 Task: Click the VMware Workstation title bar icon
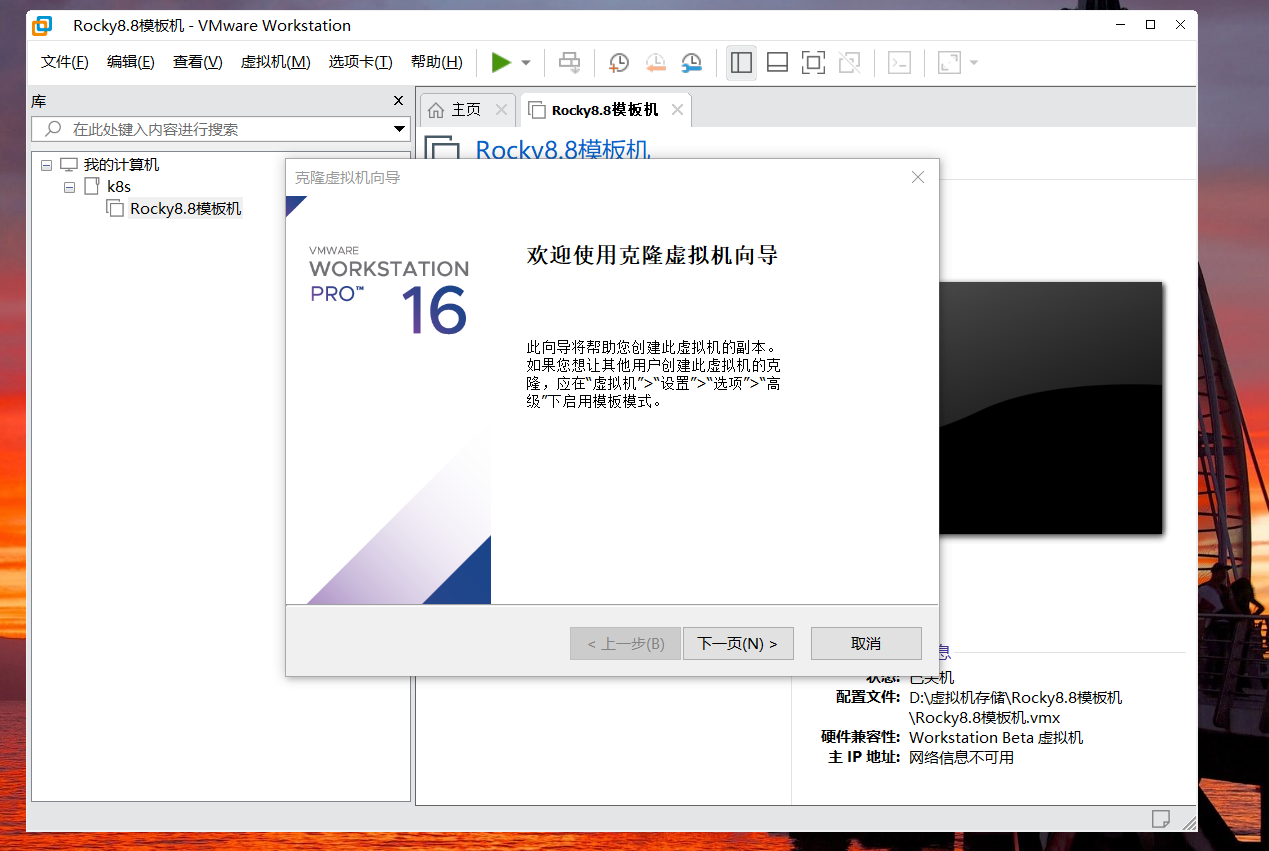pos(42,25)
